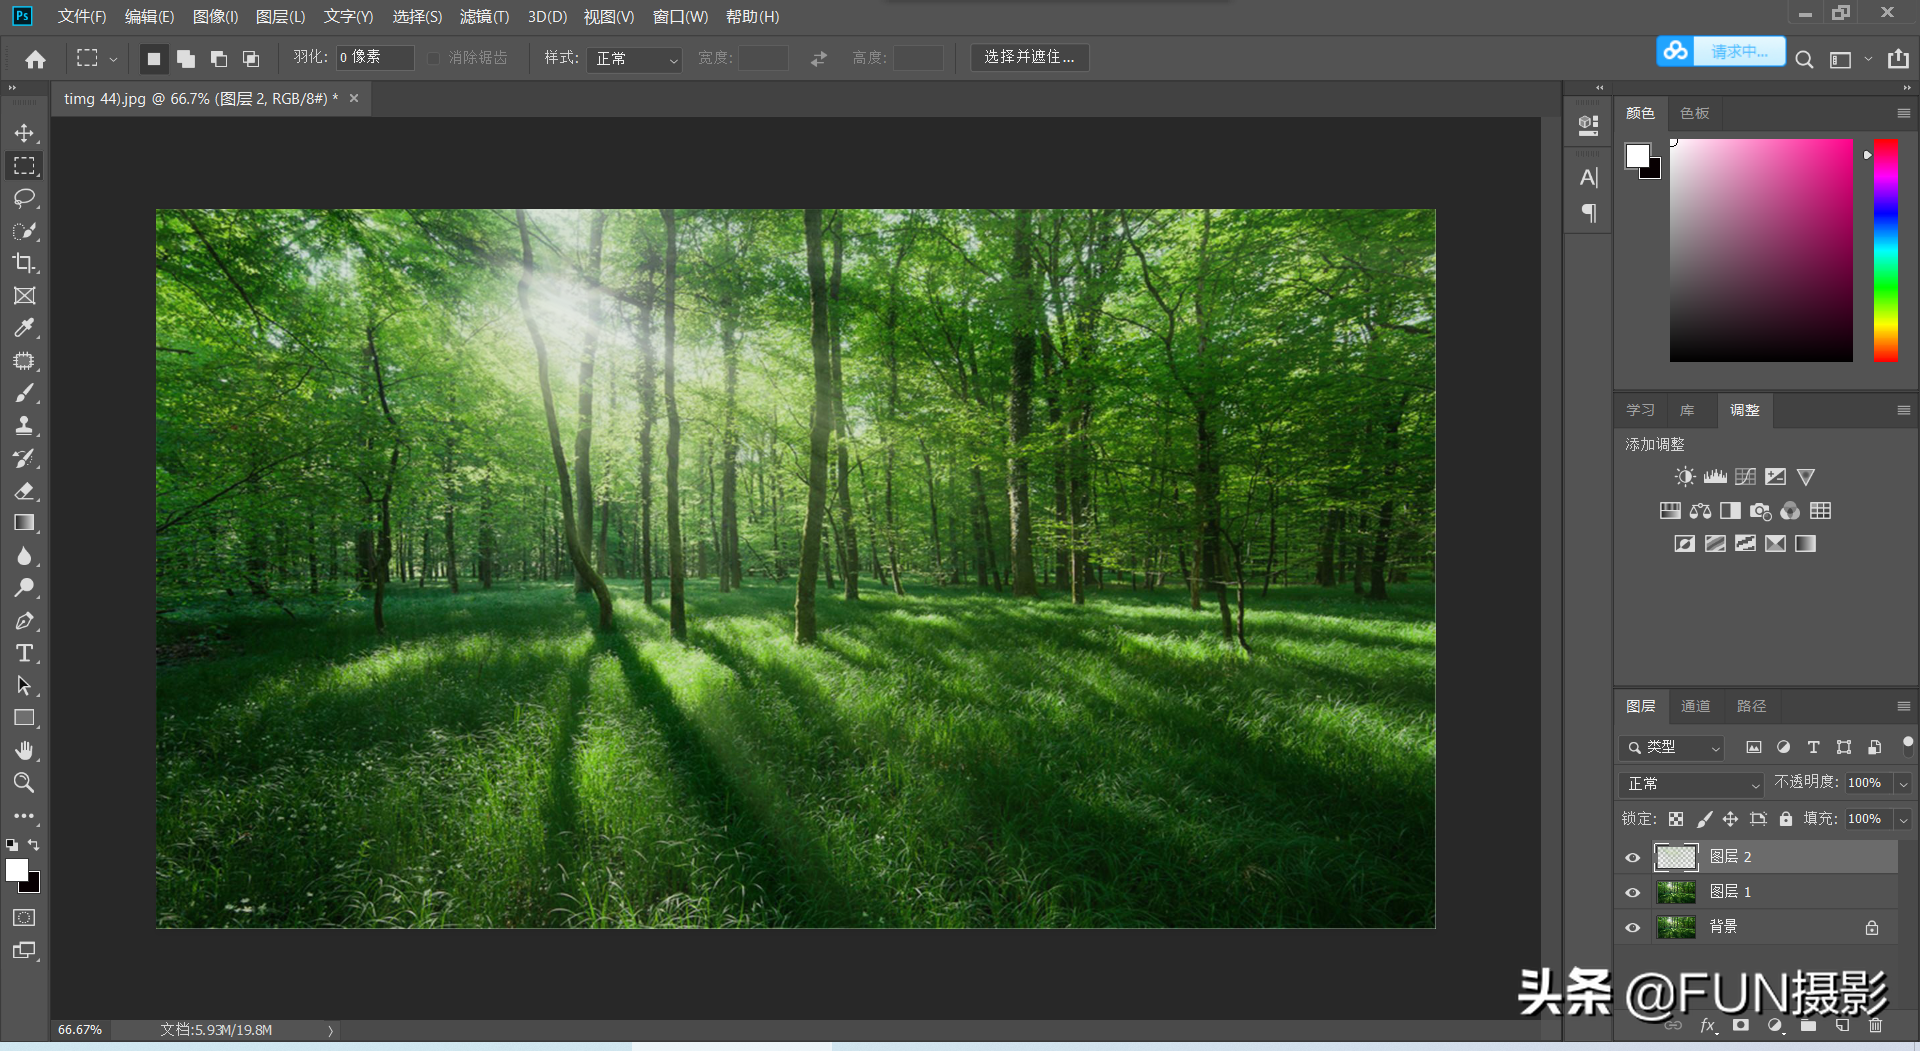Select the Frame tool
Image resolution: width=1920 pixels, height=1051 pixels.
[x=24, y=296]
